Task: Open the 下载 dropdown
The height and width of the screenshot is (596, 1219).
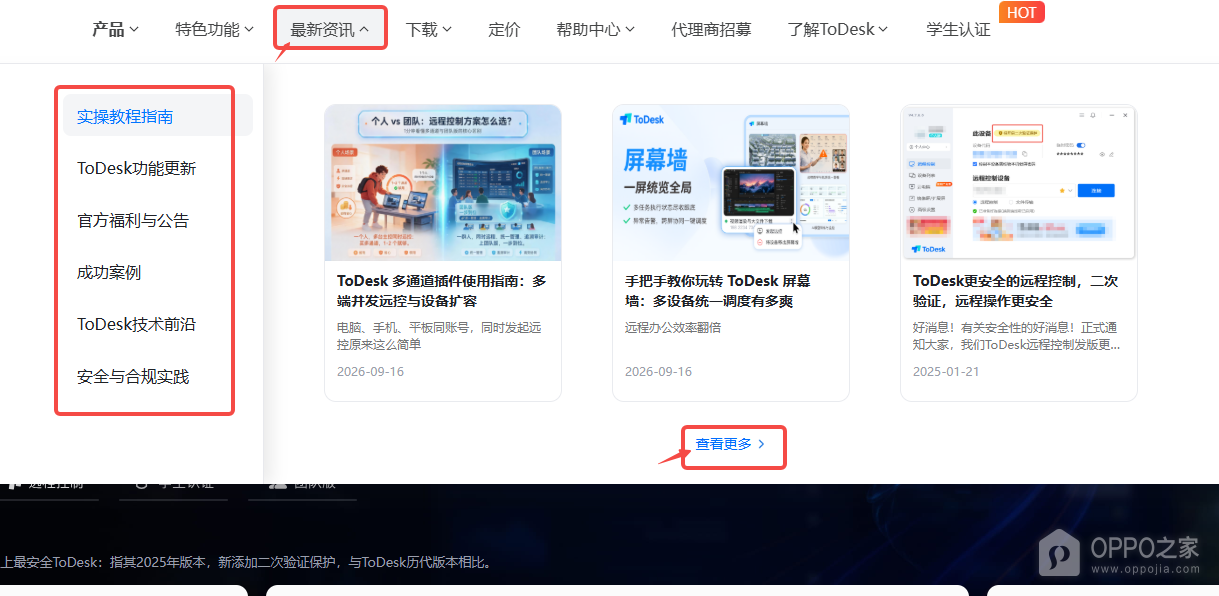Action: coord(429,29)
